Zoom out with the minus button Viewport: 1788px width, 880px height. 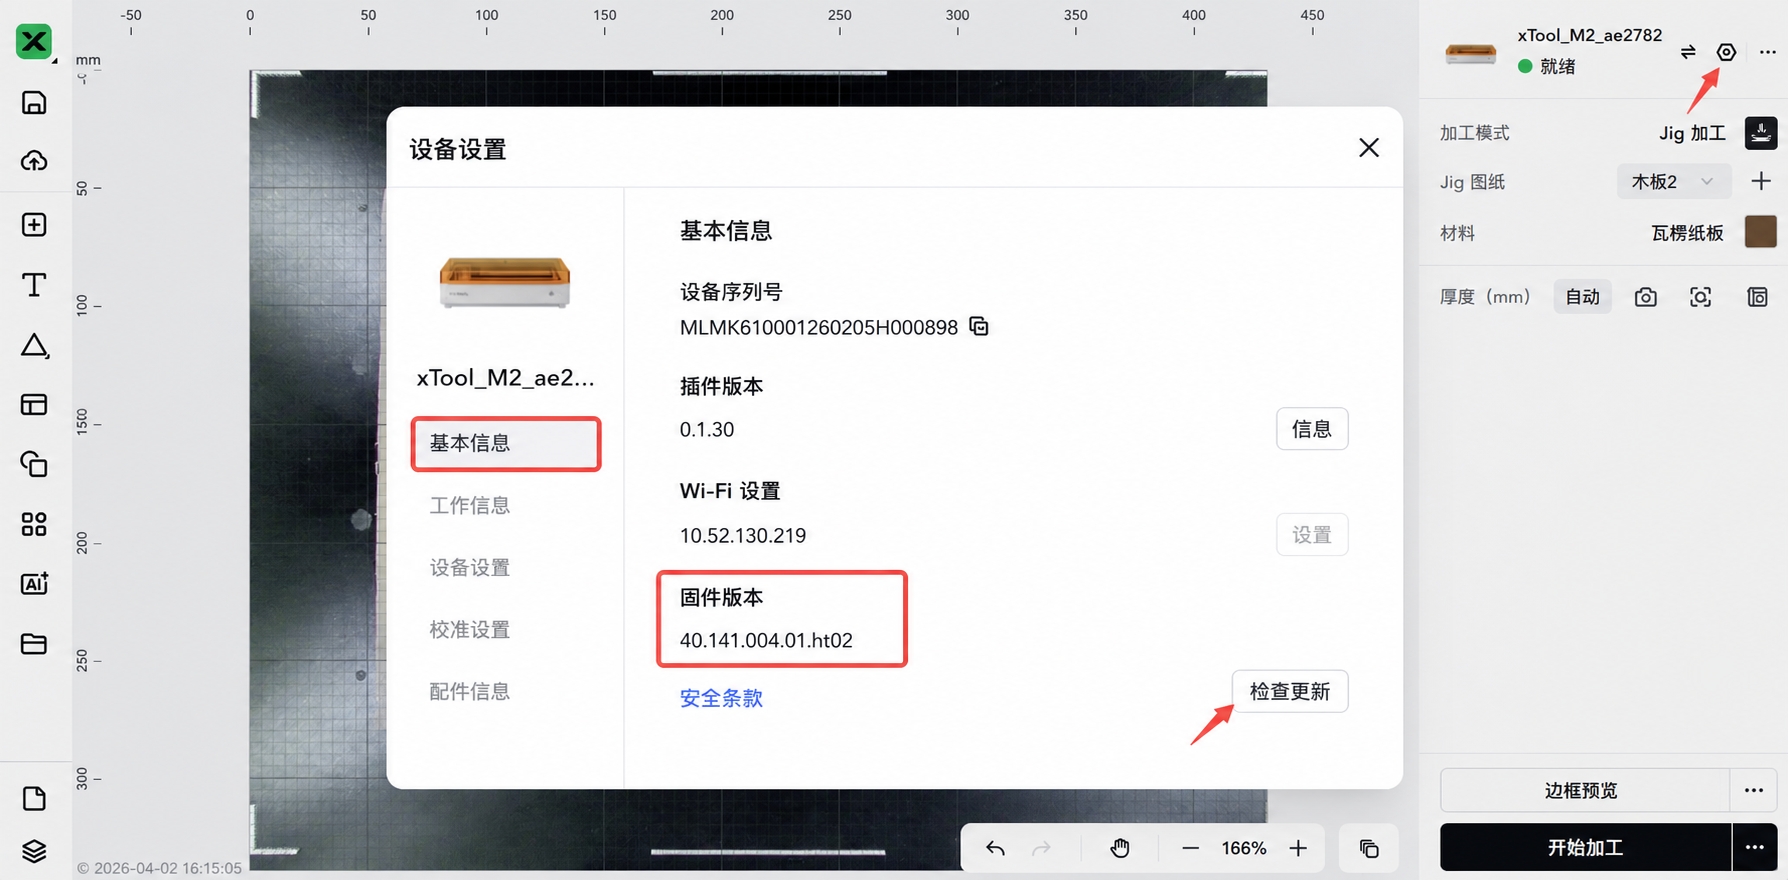point(1190,848)
